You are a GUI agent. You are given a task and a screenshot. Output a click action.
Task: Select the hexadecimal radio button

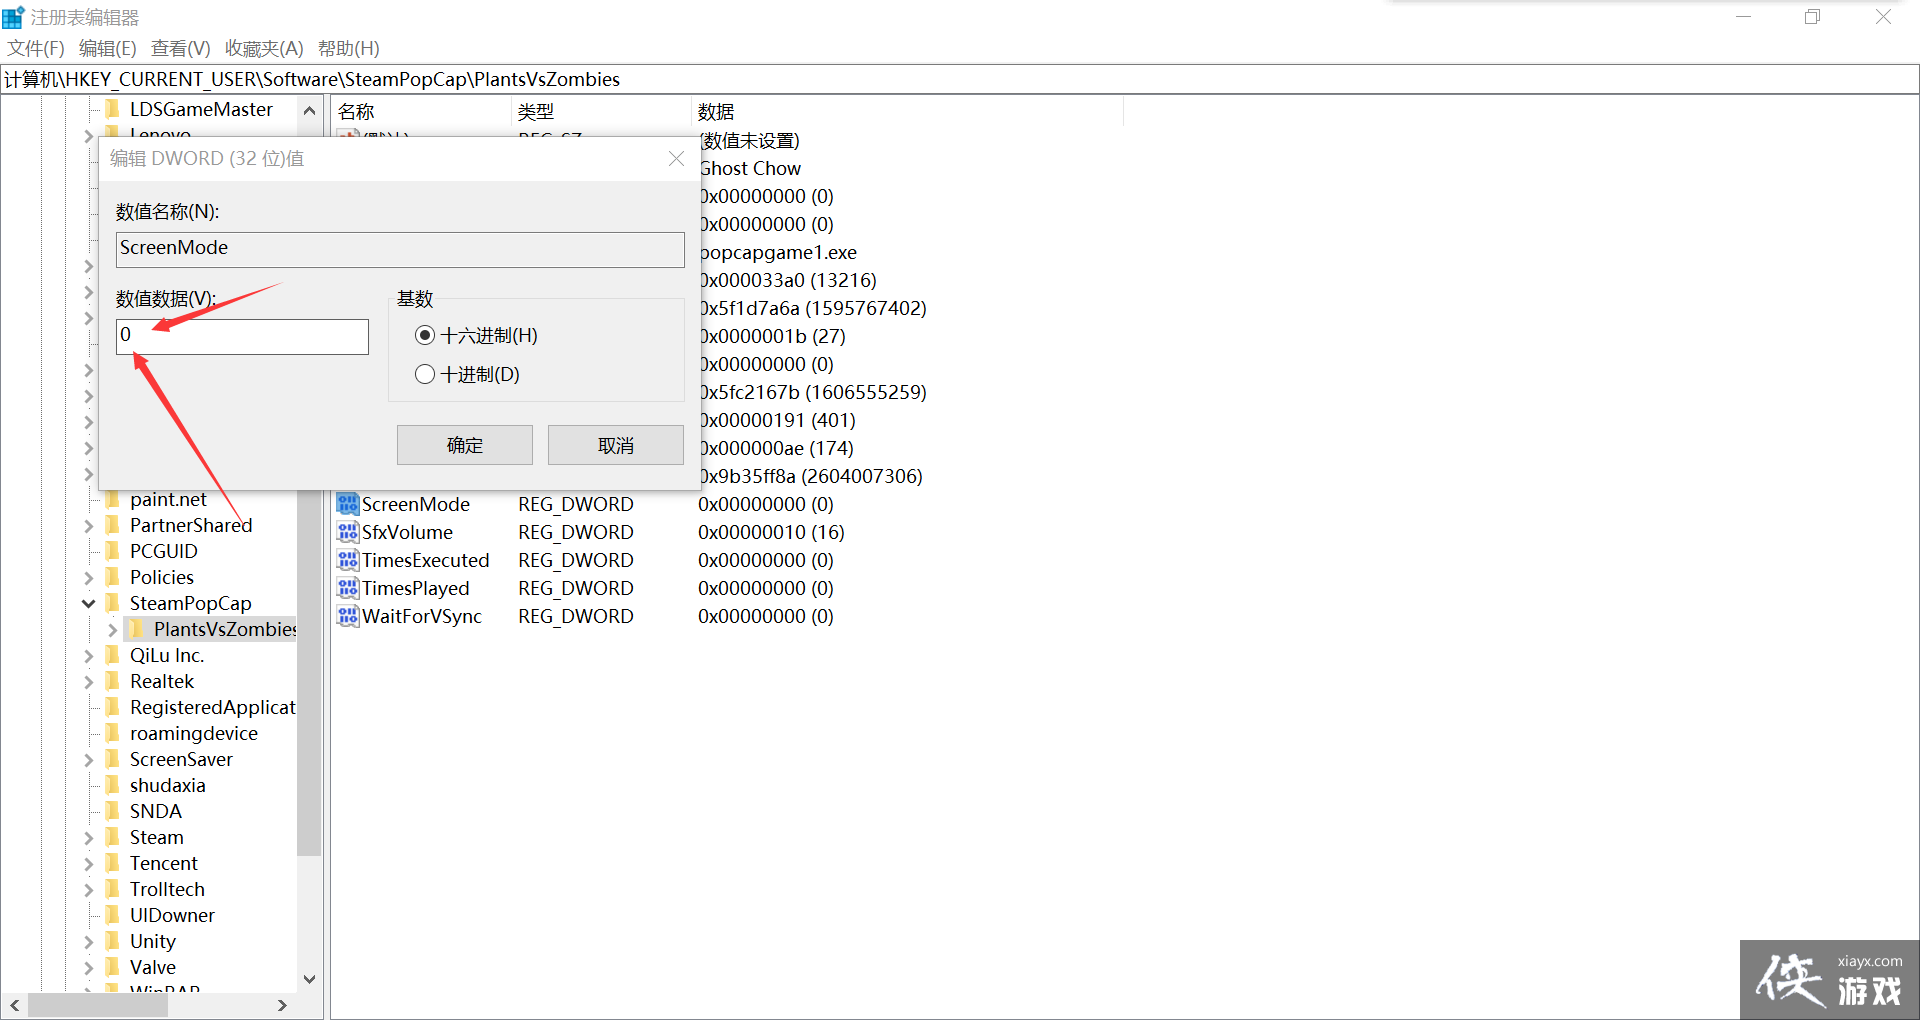(425, 335)
